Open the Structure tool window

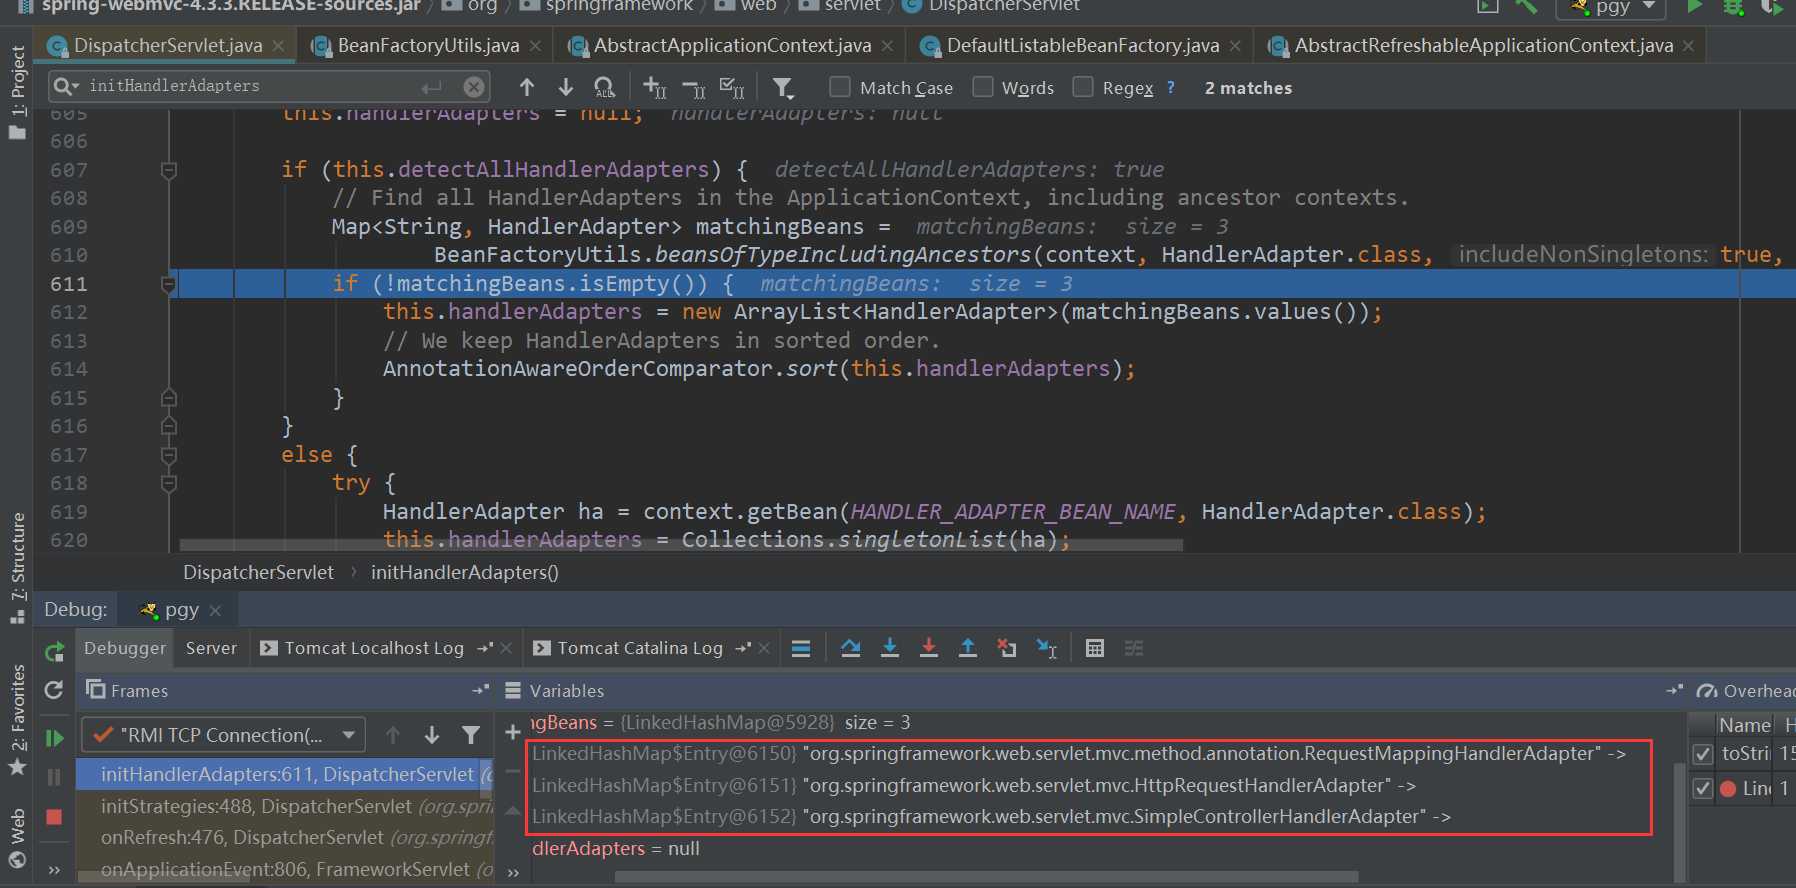(17, 567)
